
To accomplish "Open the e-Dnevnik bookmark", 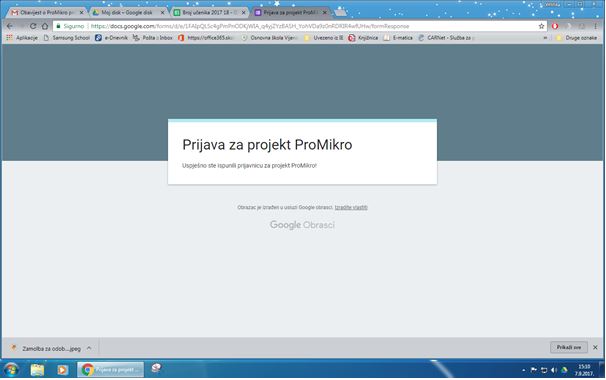I will 111,38.
